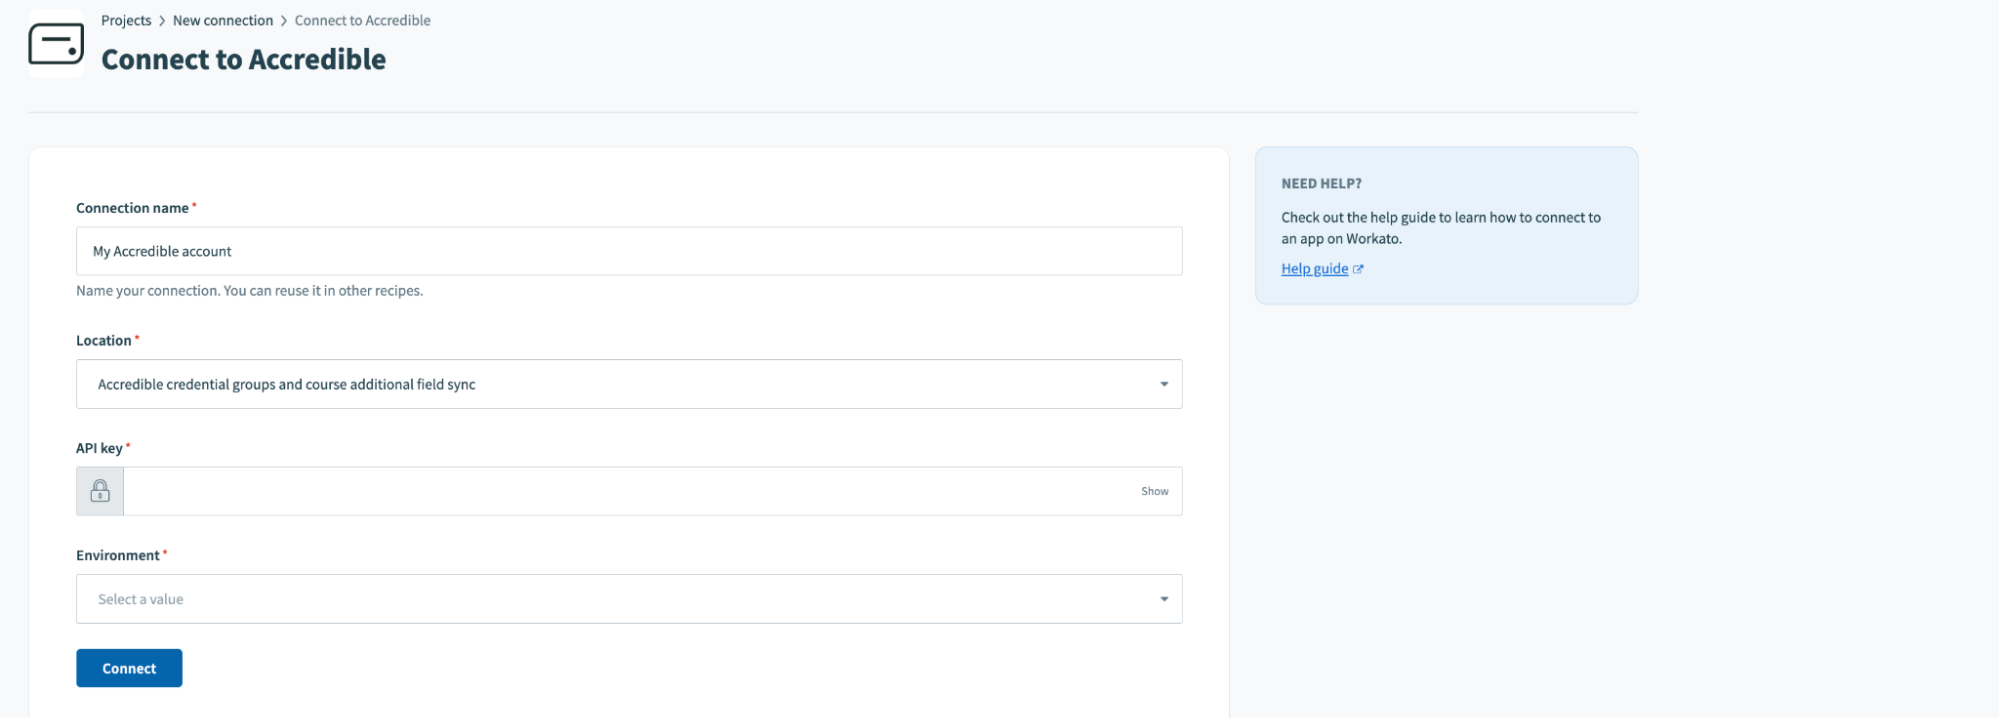Click the Connect to Accredible breadcrumb text
Image resolution: width=1999 pixels, height=719 pixels.
363,20
